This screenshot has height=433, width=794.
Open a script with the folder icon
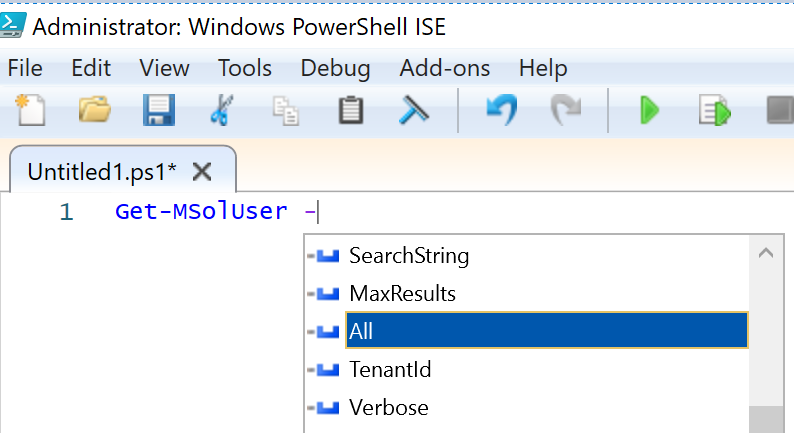95,109
